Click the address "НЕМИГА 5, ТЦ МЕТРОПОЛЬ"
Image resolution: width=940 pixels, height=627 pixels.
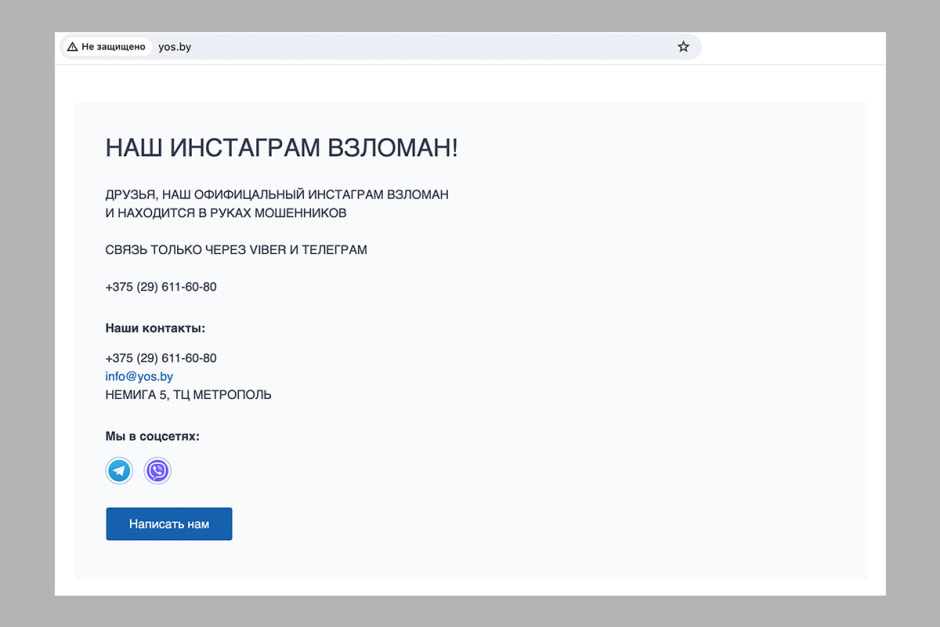tap(188, 395)
